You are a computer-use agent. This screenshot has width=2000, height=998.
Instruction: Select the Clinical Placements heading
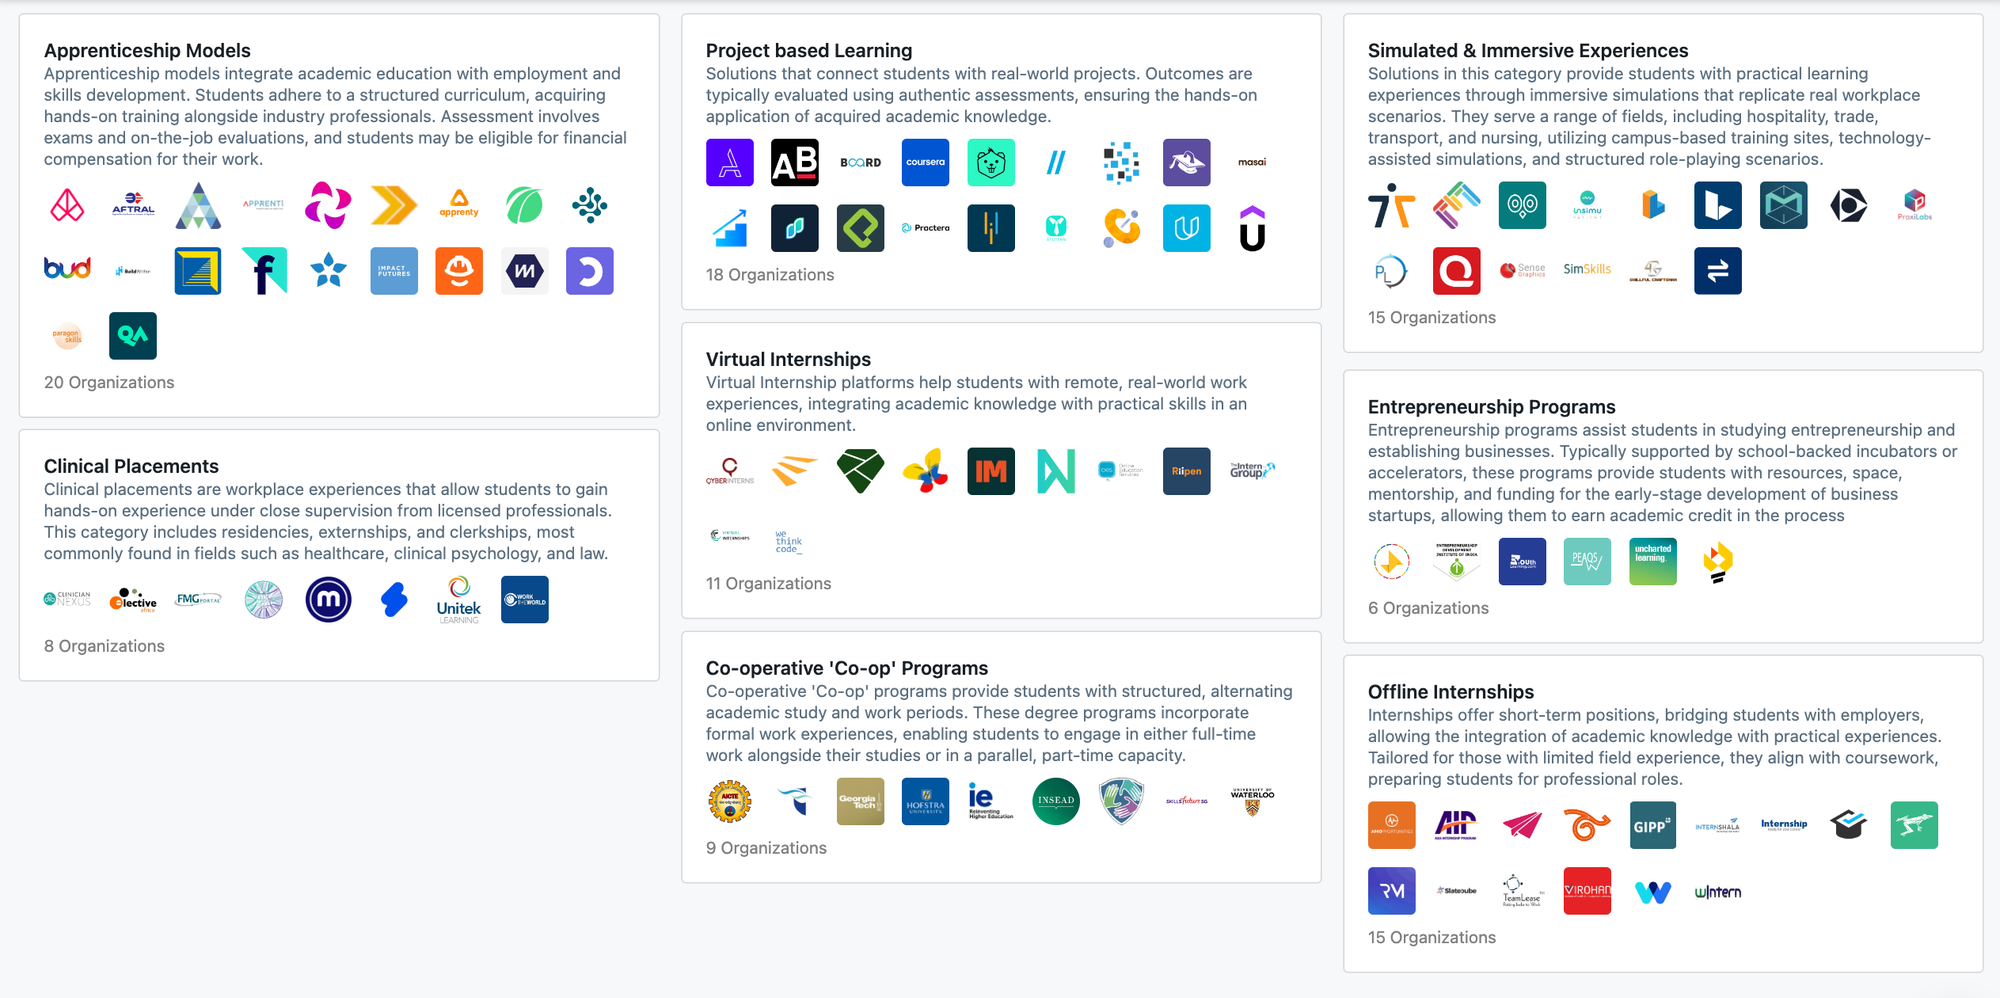pyautogui.click(x=131, y=466)
